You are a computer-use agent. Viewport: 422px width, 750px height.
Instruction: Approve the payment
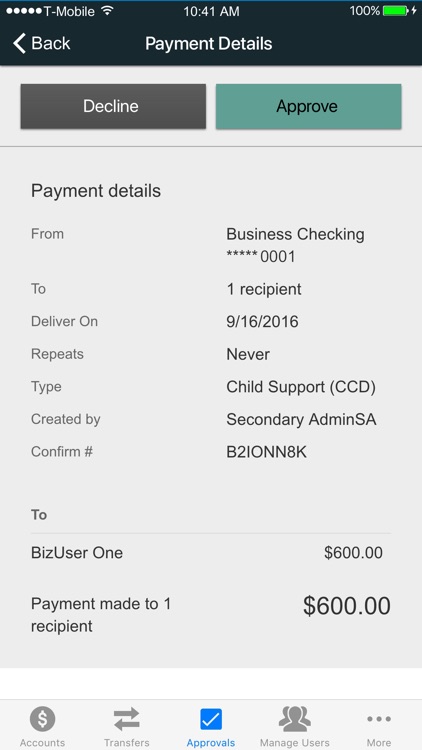point(309,106)
